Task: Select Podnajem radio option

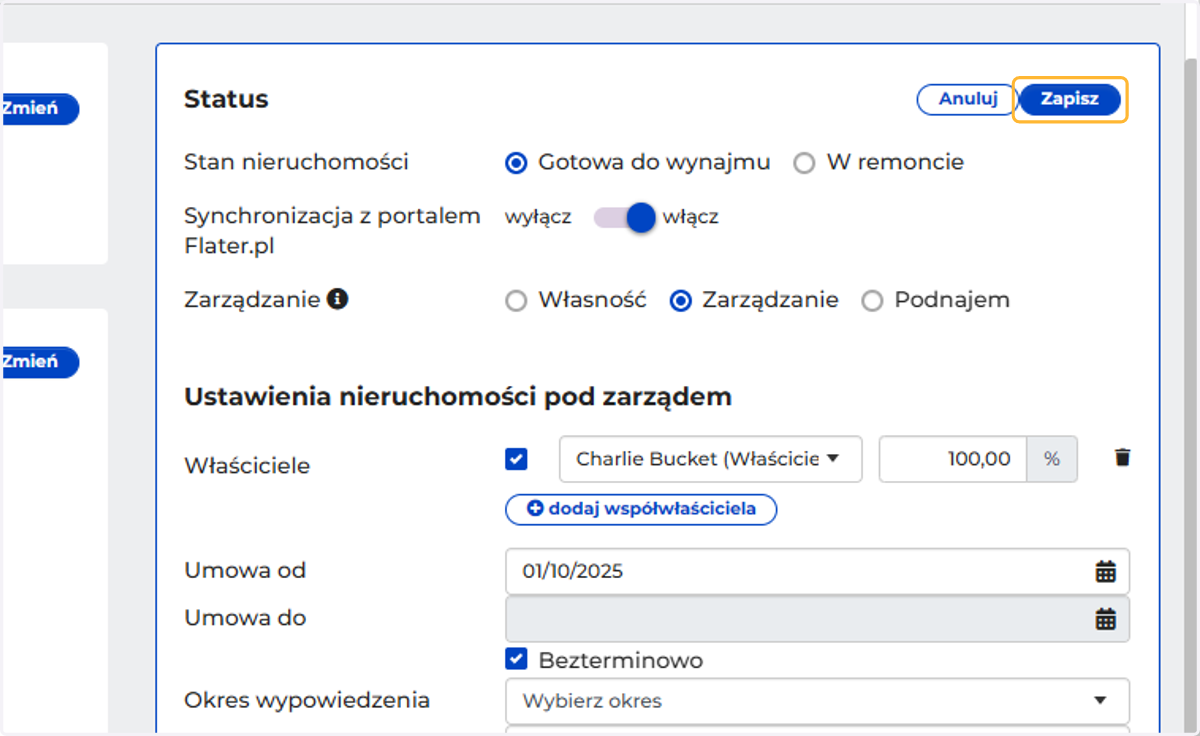Action: click(872, 301)
